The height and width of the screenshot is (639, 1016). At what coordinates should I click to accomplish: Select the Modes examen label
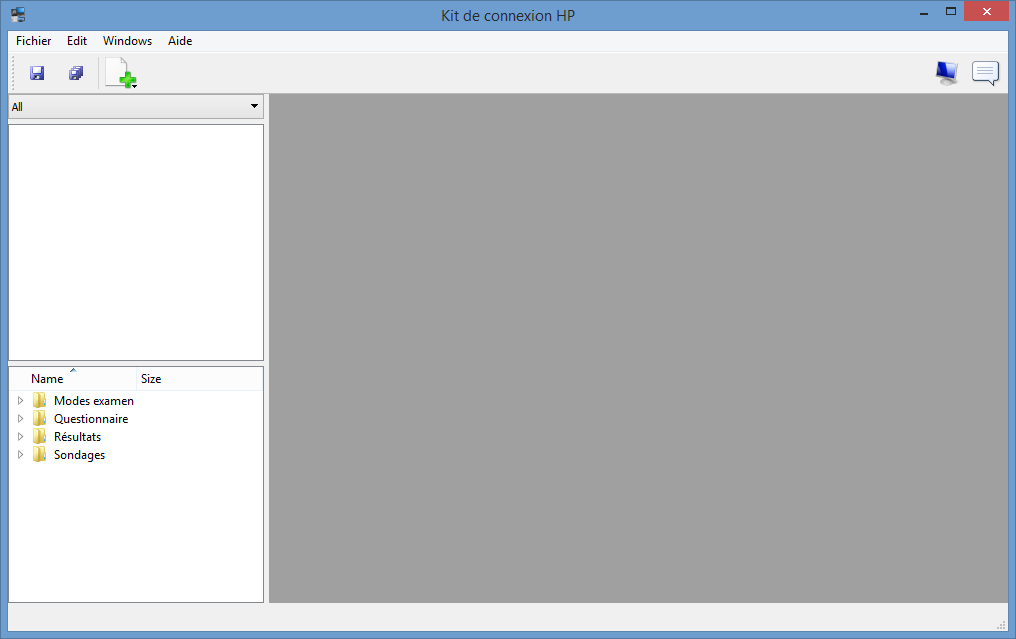click(x=94, y=401)
